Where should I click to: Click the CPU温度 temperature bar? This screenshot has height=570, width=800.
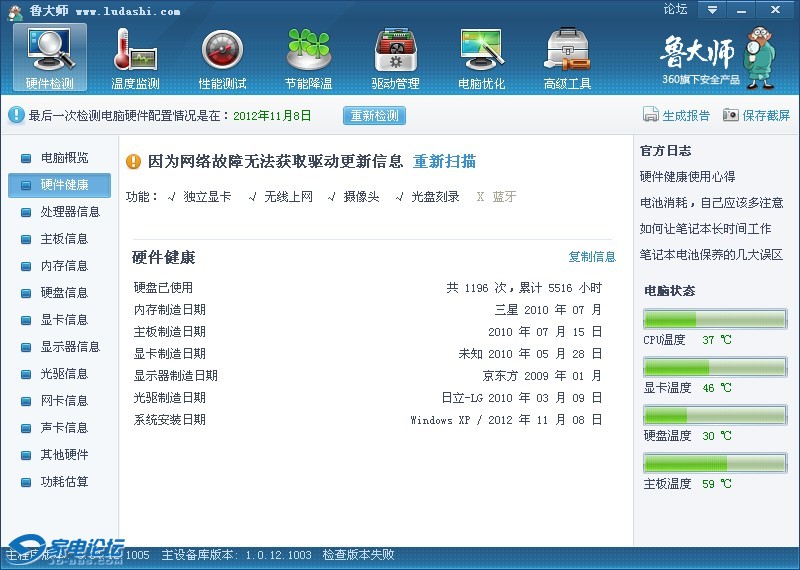714,319
